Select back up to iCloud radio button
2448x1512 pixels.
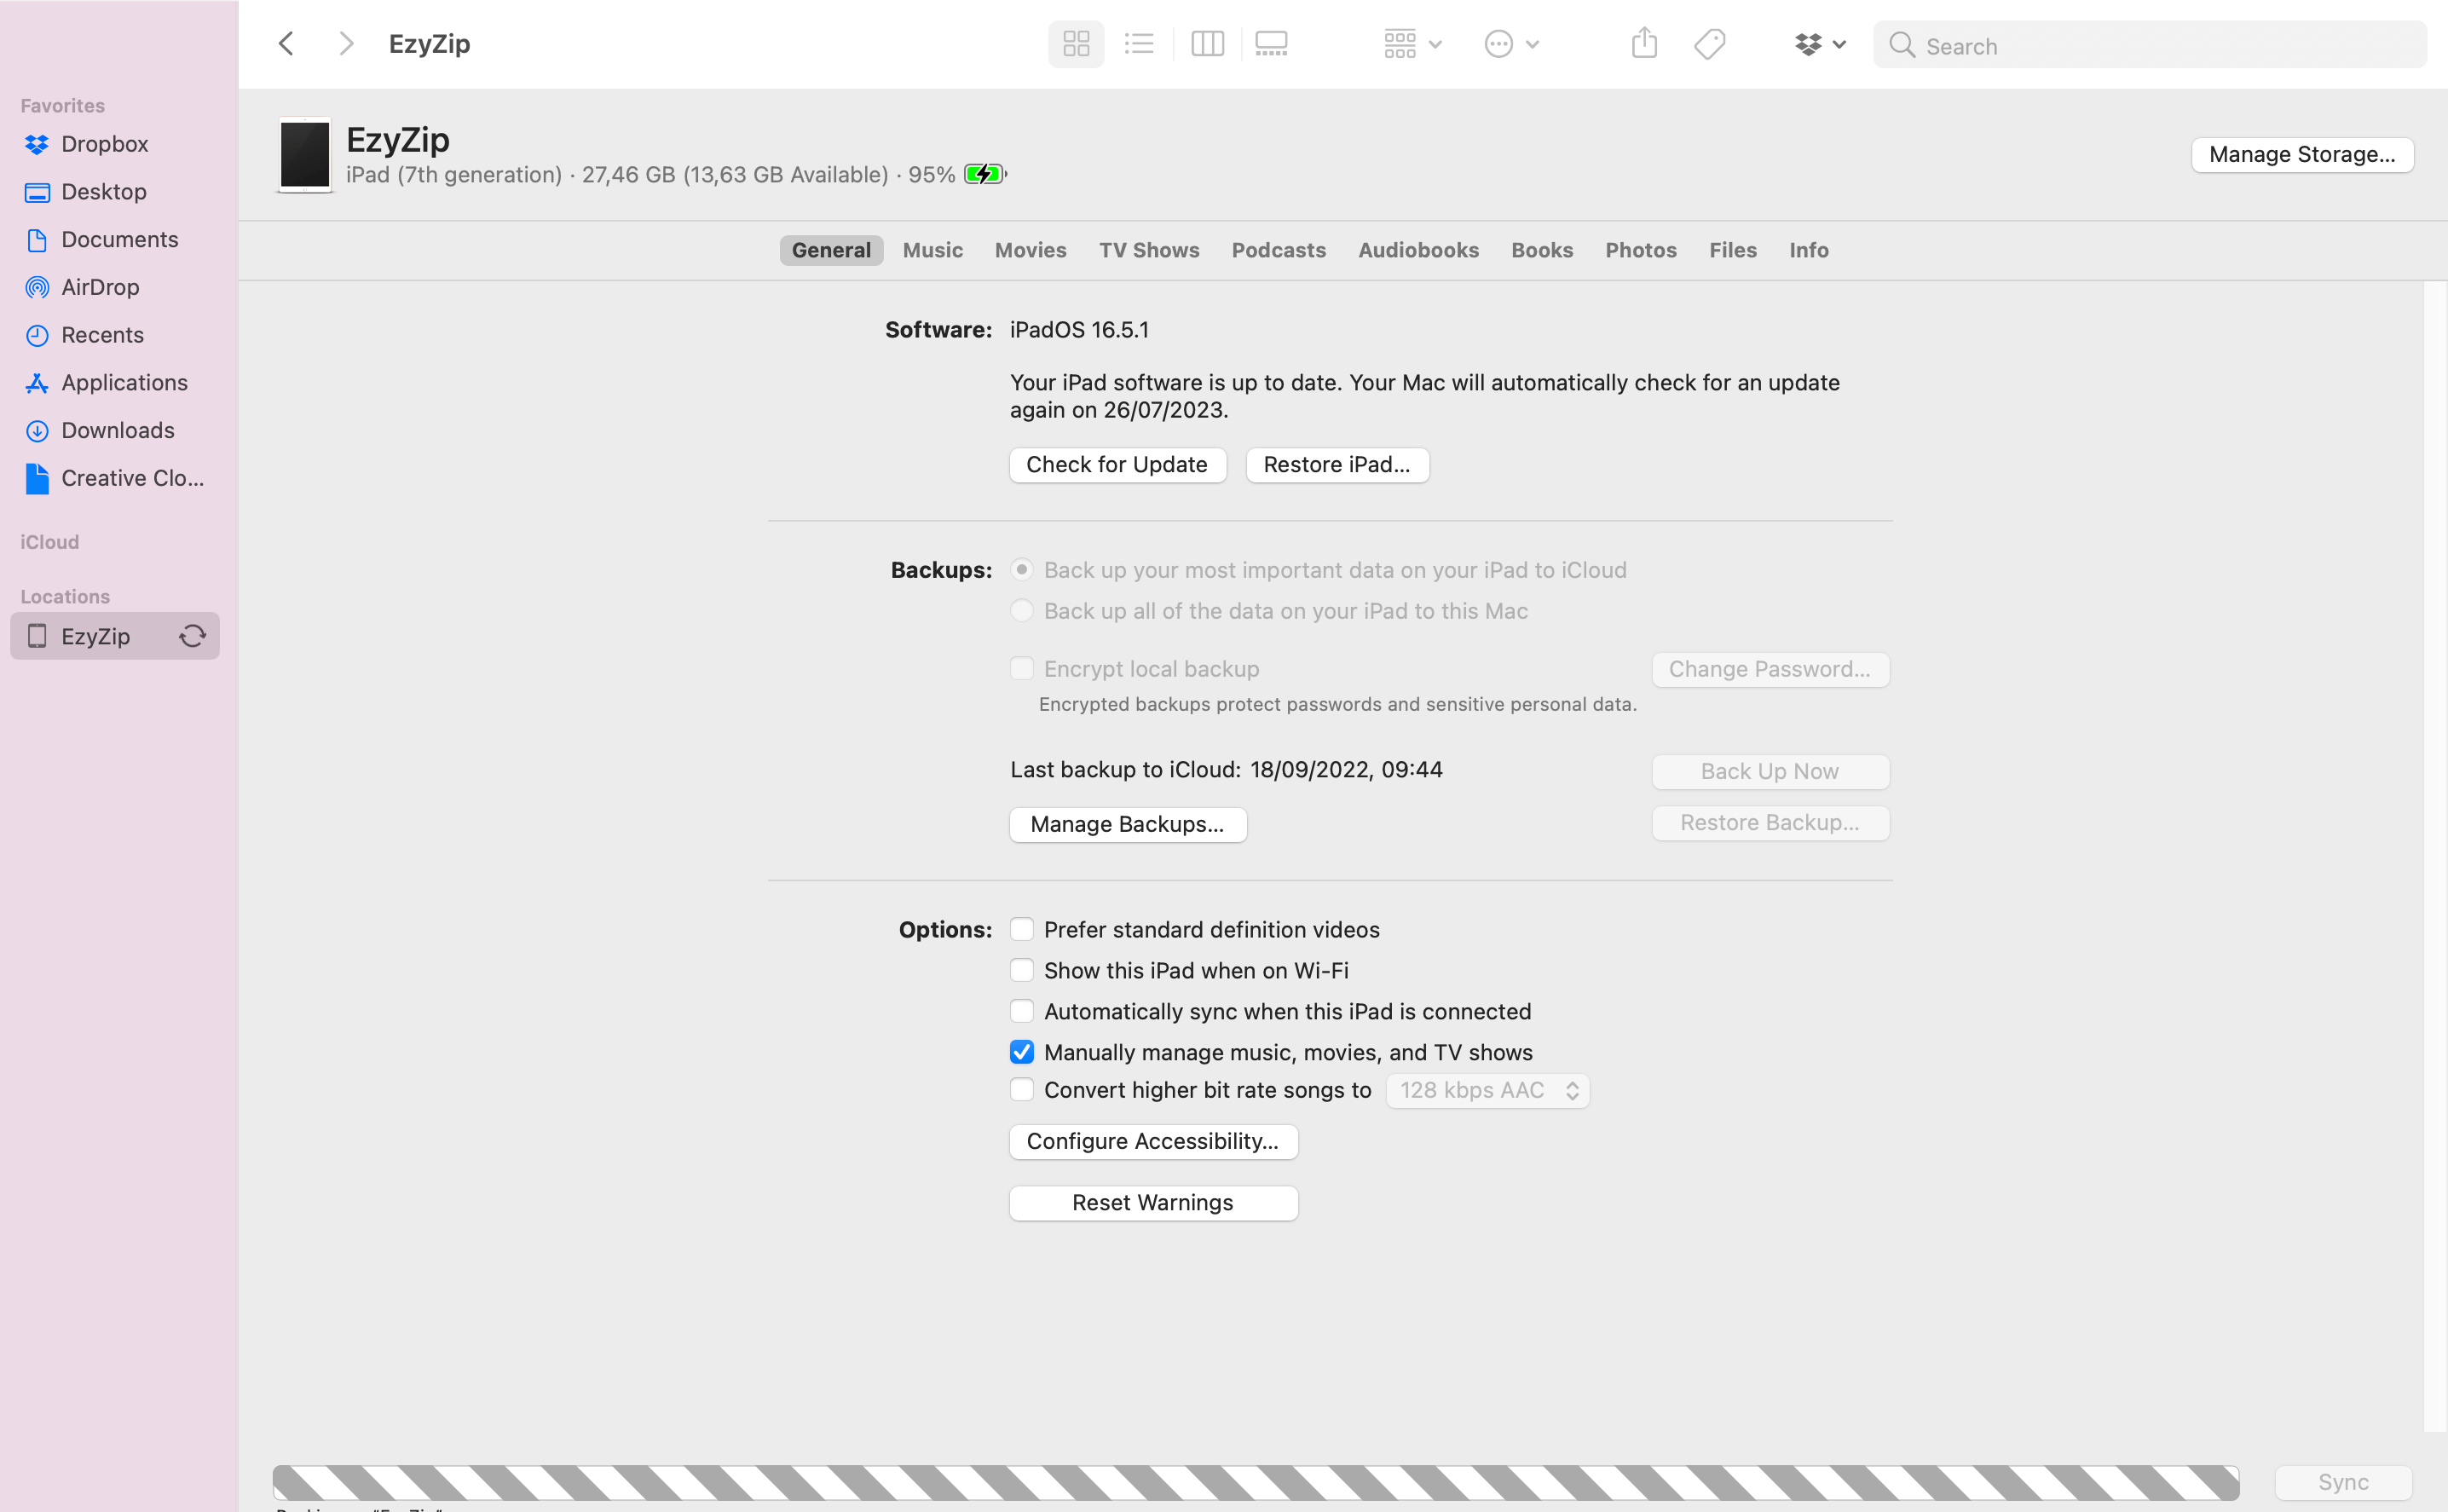tap(1021, 570)
